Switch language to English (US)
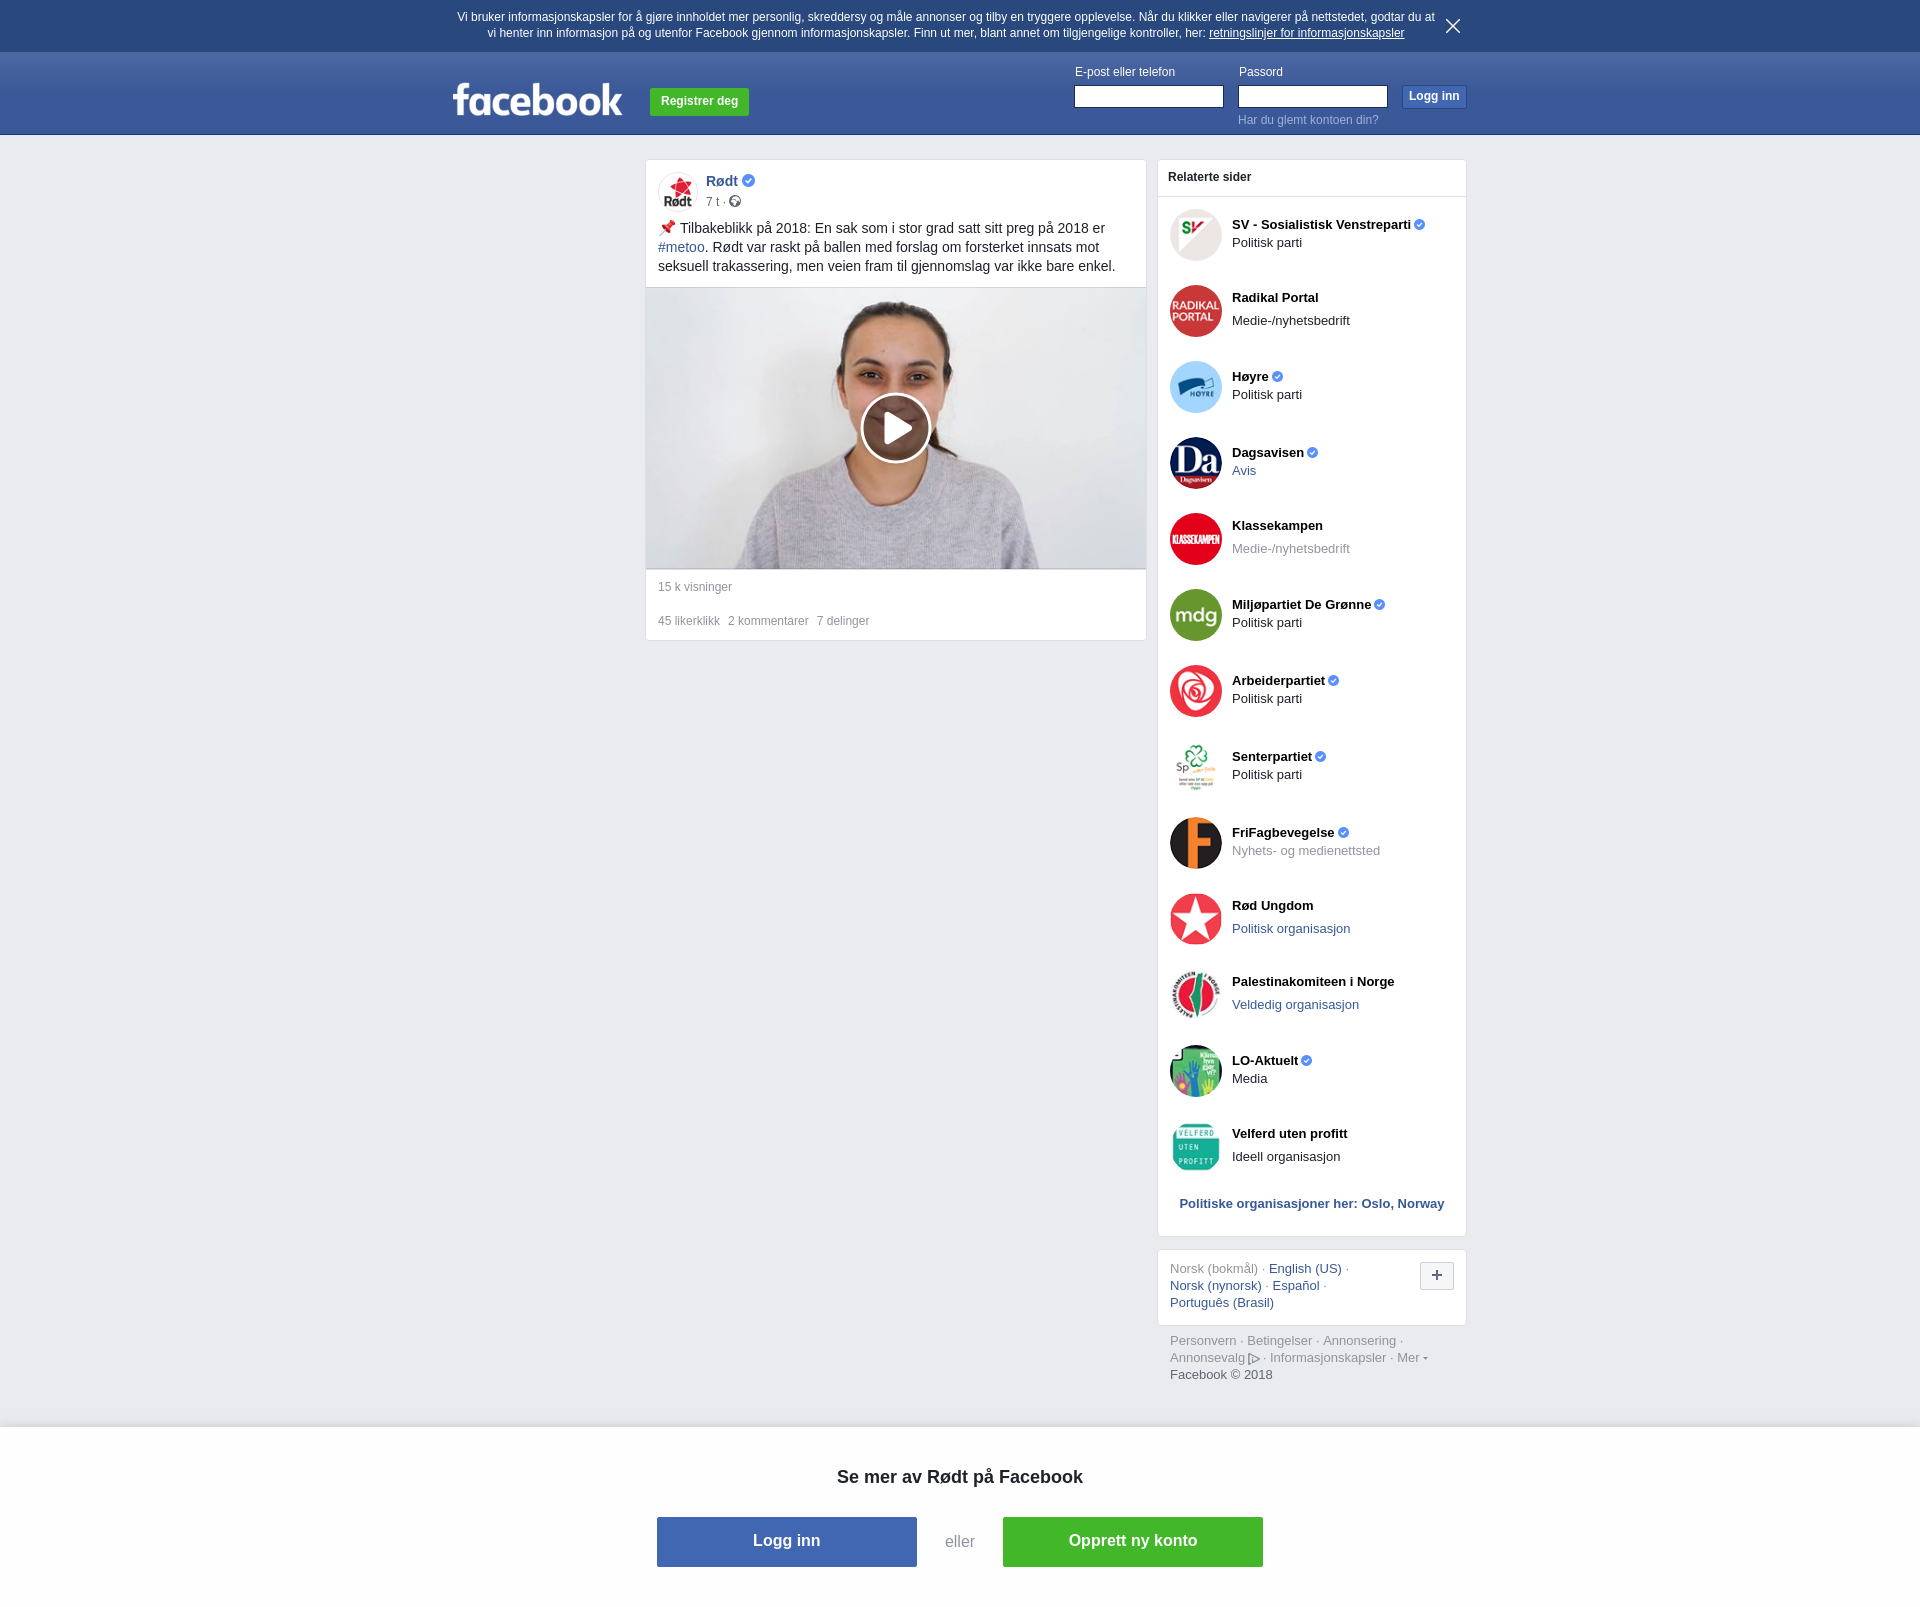This screenshot has height=1607, width=1920. 1305,1269
